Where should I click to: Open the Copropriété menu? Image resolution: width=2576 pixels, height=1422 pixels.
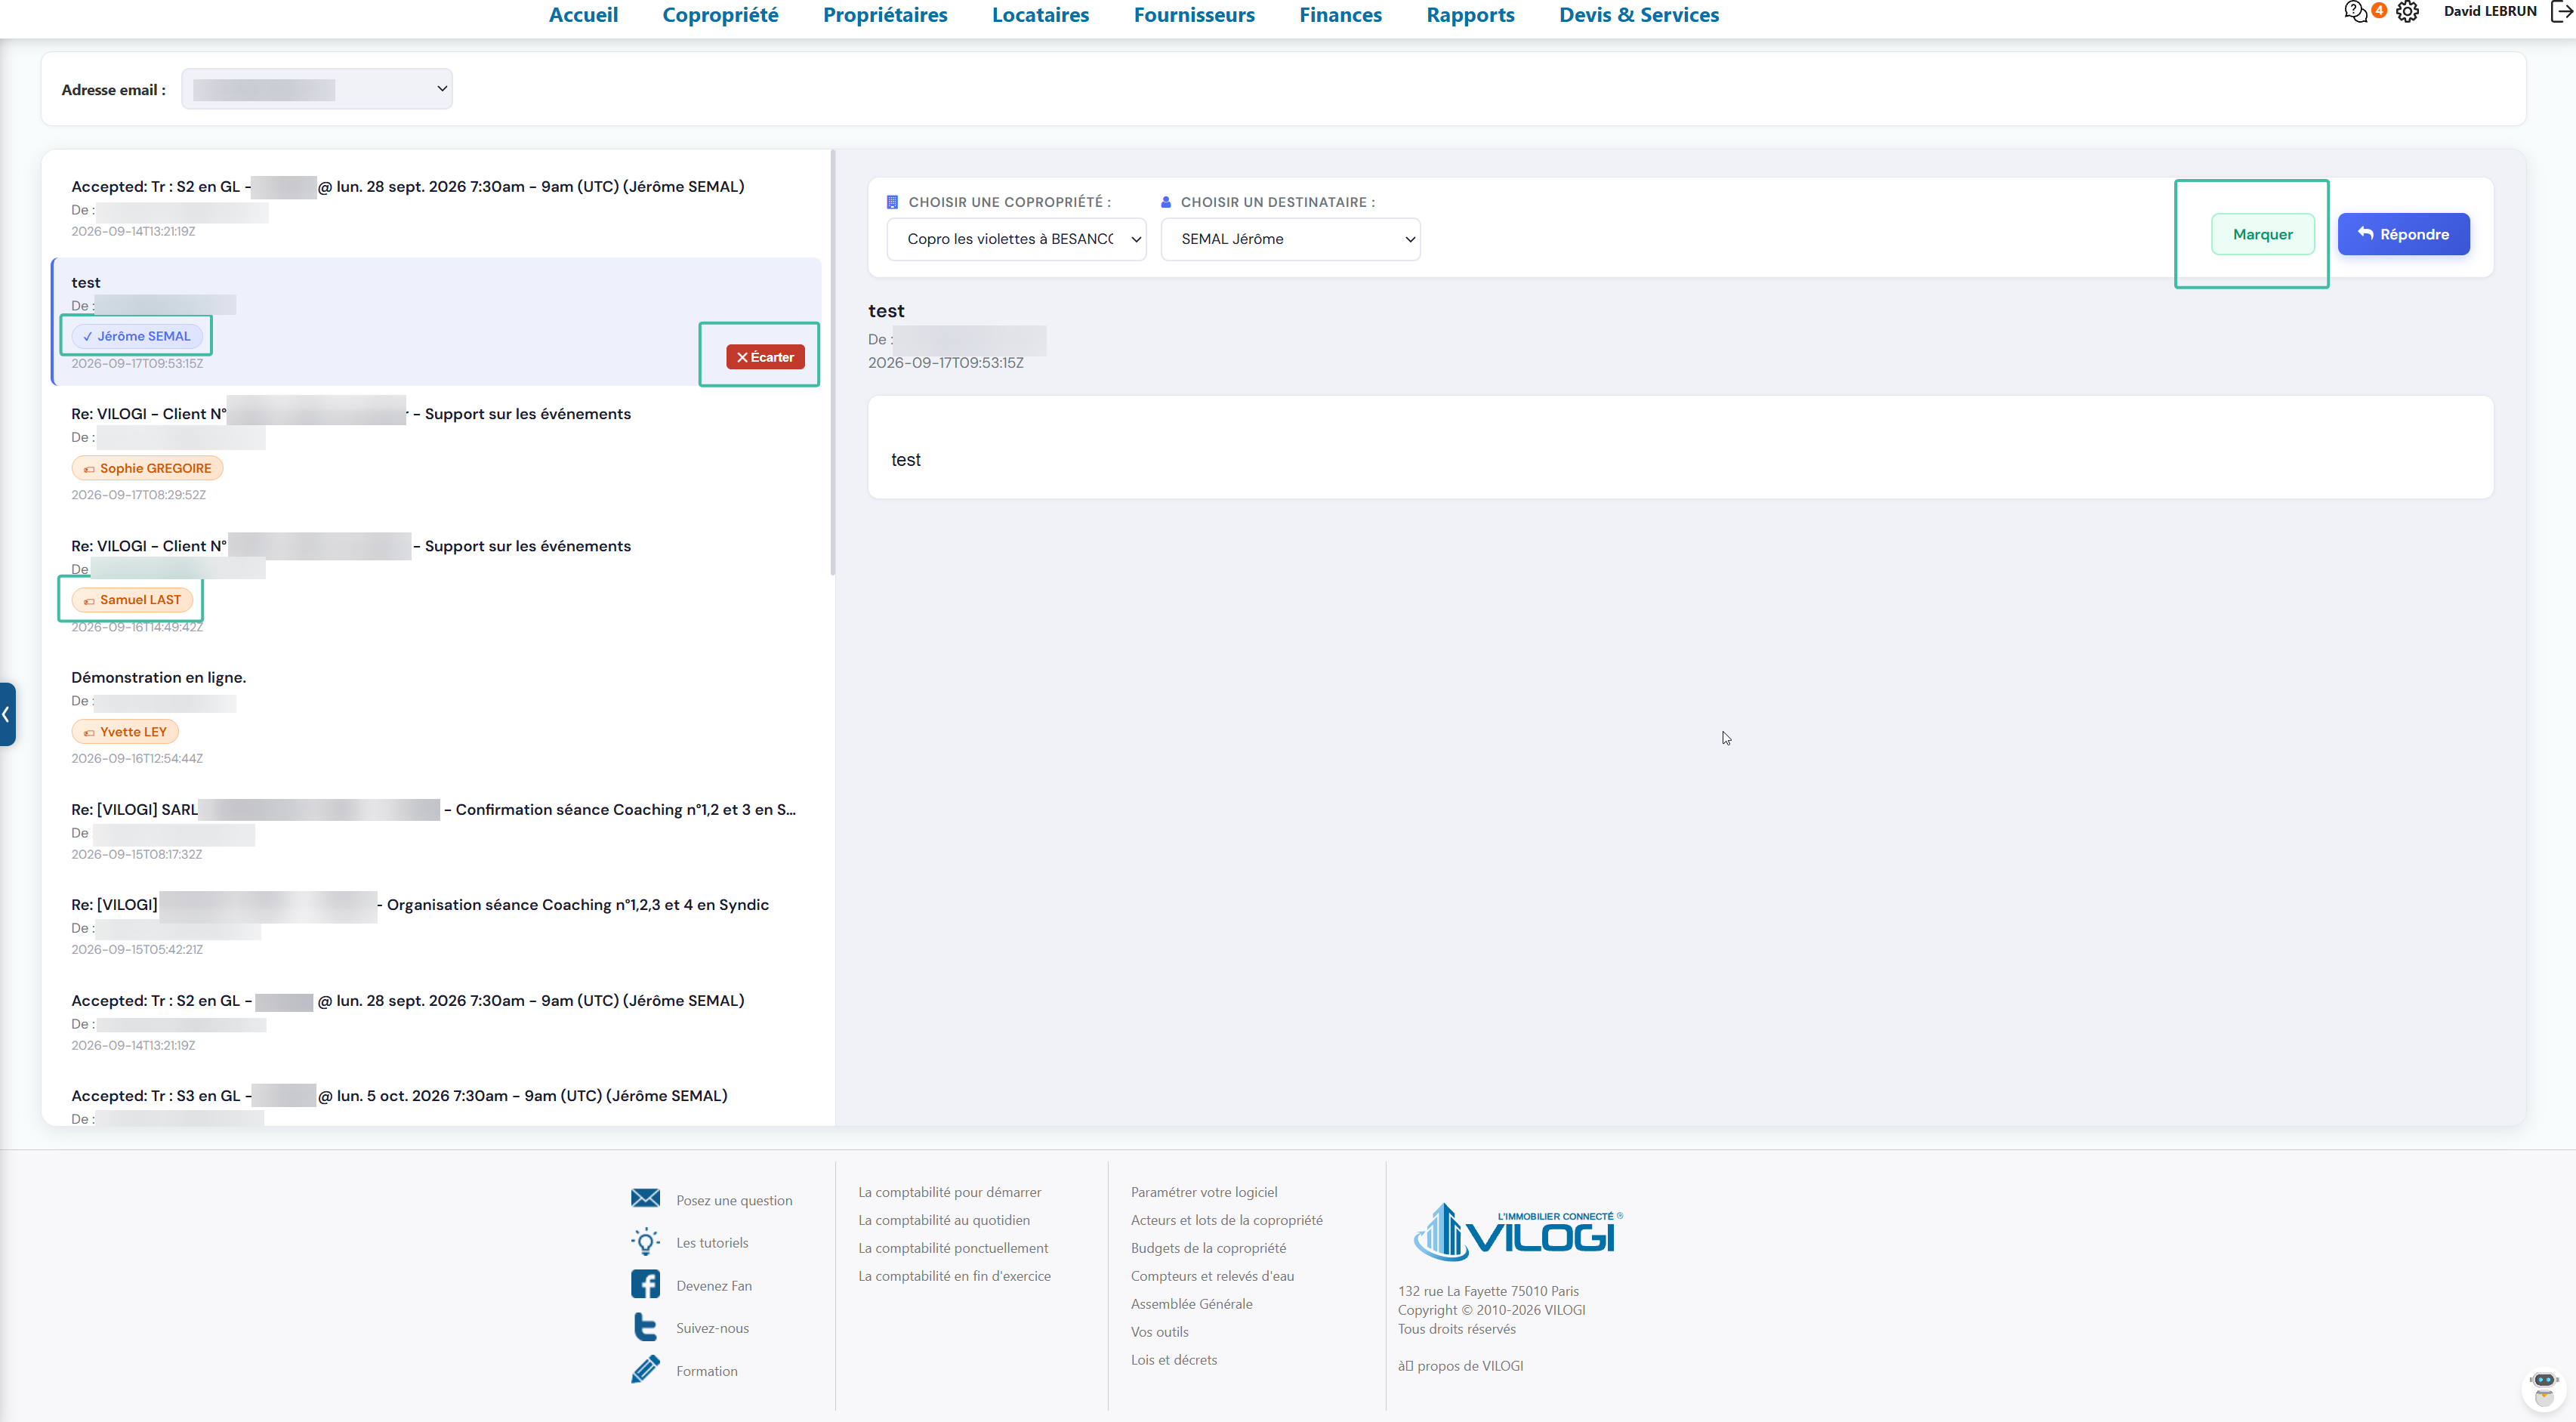click(720, 15)
